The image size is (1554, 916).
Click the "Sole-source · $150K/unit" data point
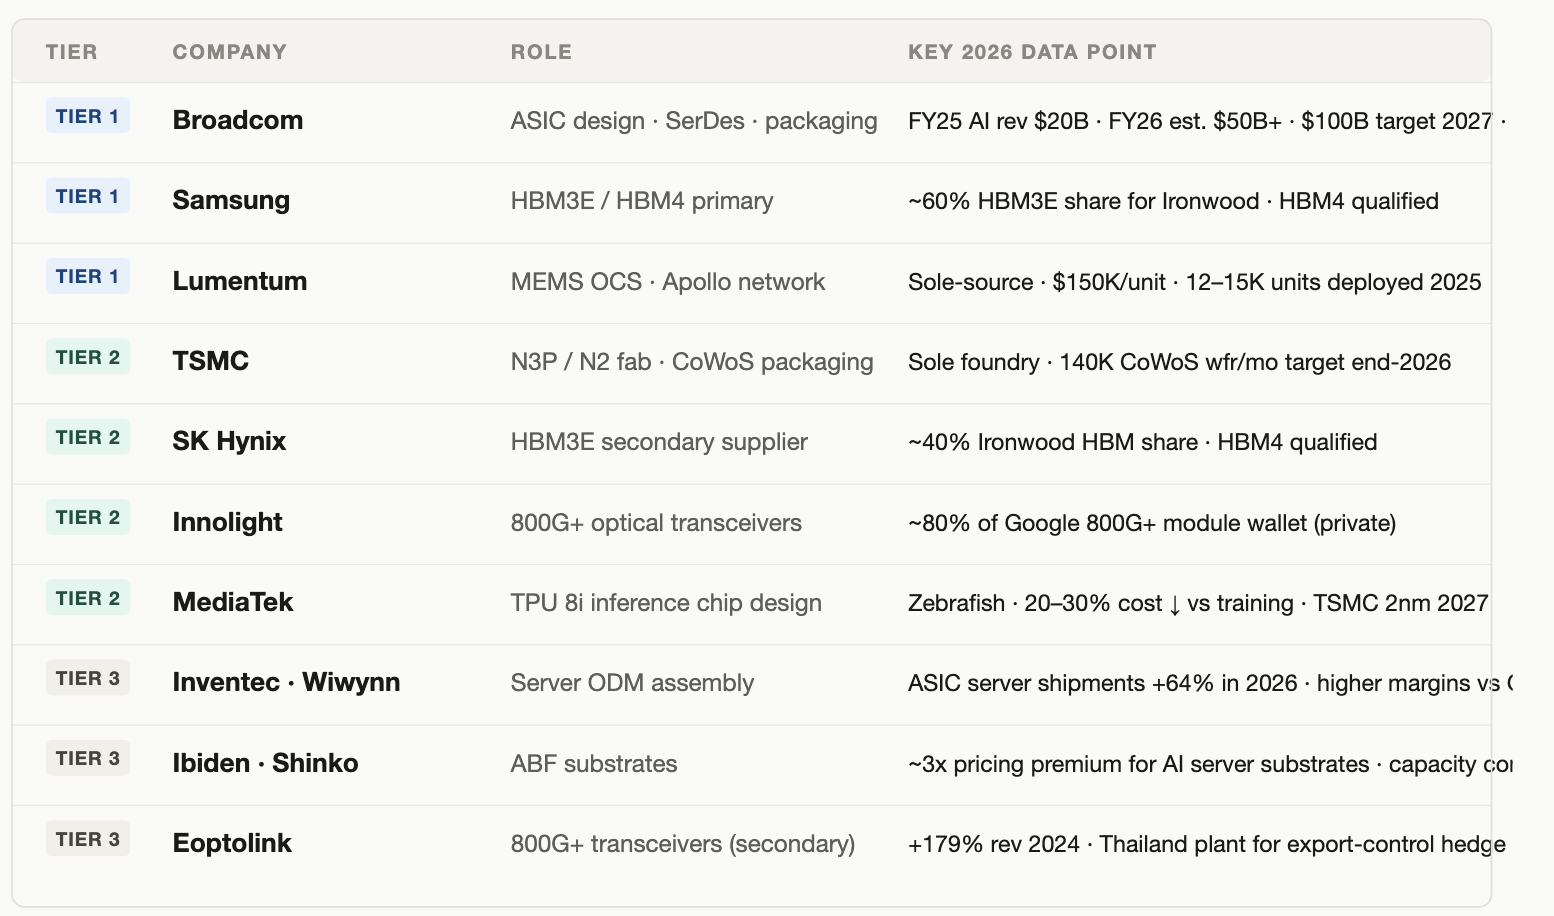pyautogui.click(x=1037, y=282)
